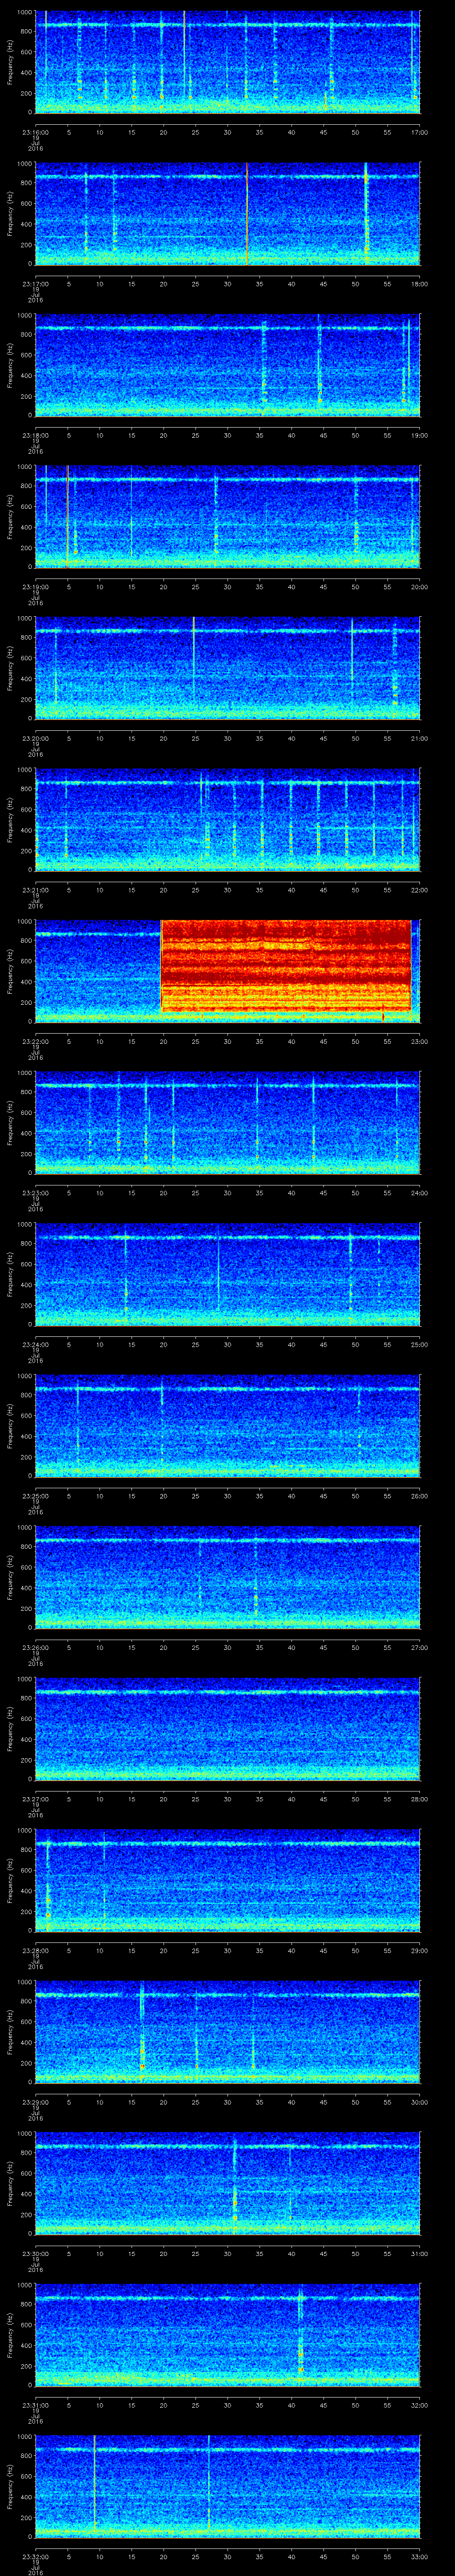Click the bright vertical line in 23:17:00 spectrogram
Screen dimensions: 455x2576
coord(246,213)
